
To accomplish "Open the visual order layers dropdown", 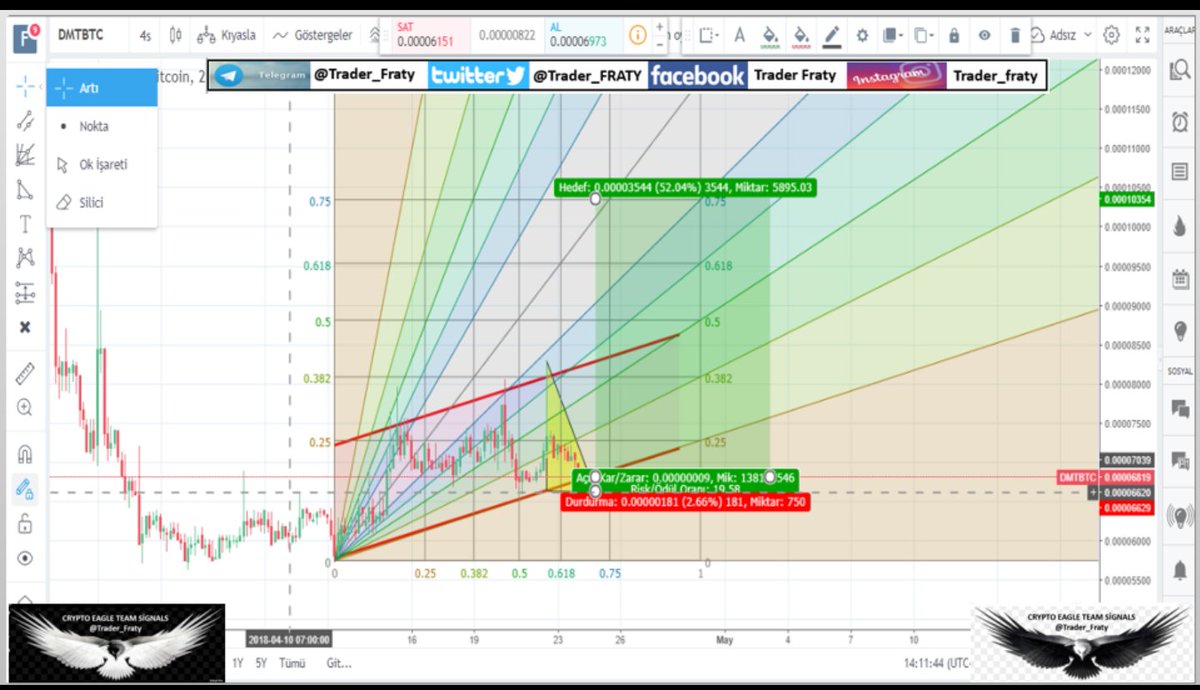I will (895, 35).
